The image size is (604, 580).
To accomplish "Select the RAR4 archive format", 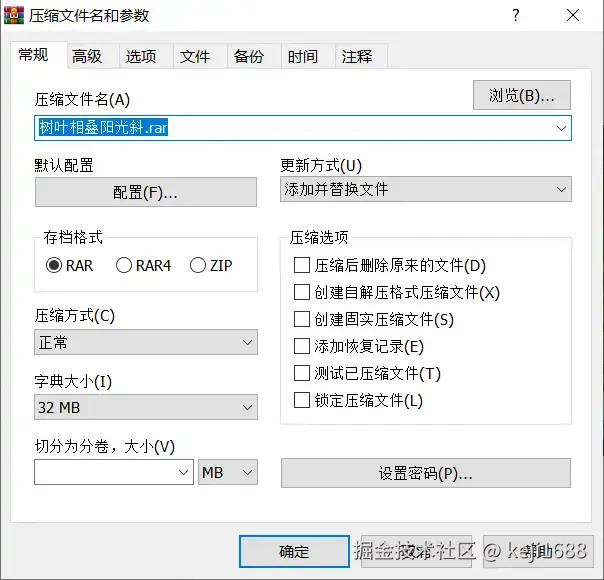I will click(x=125, y=265).
